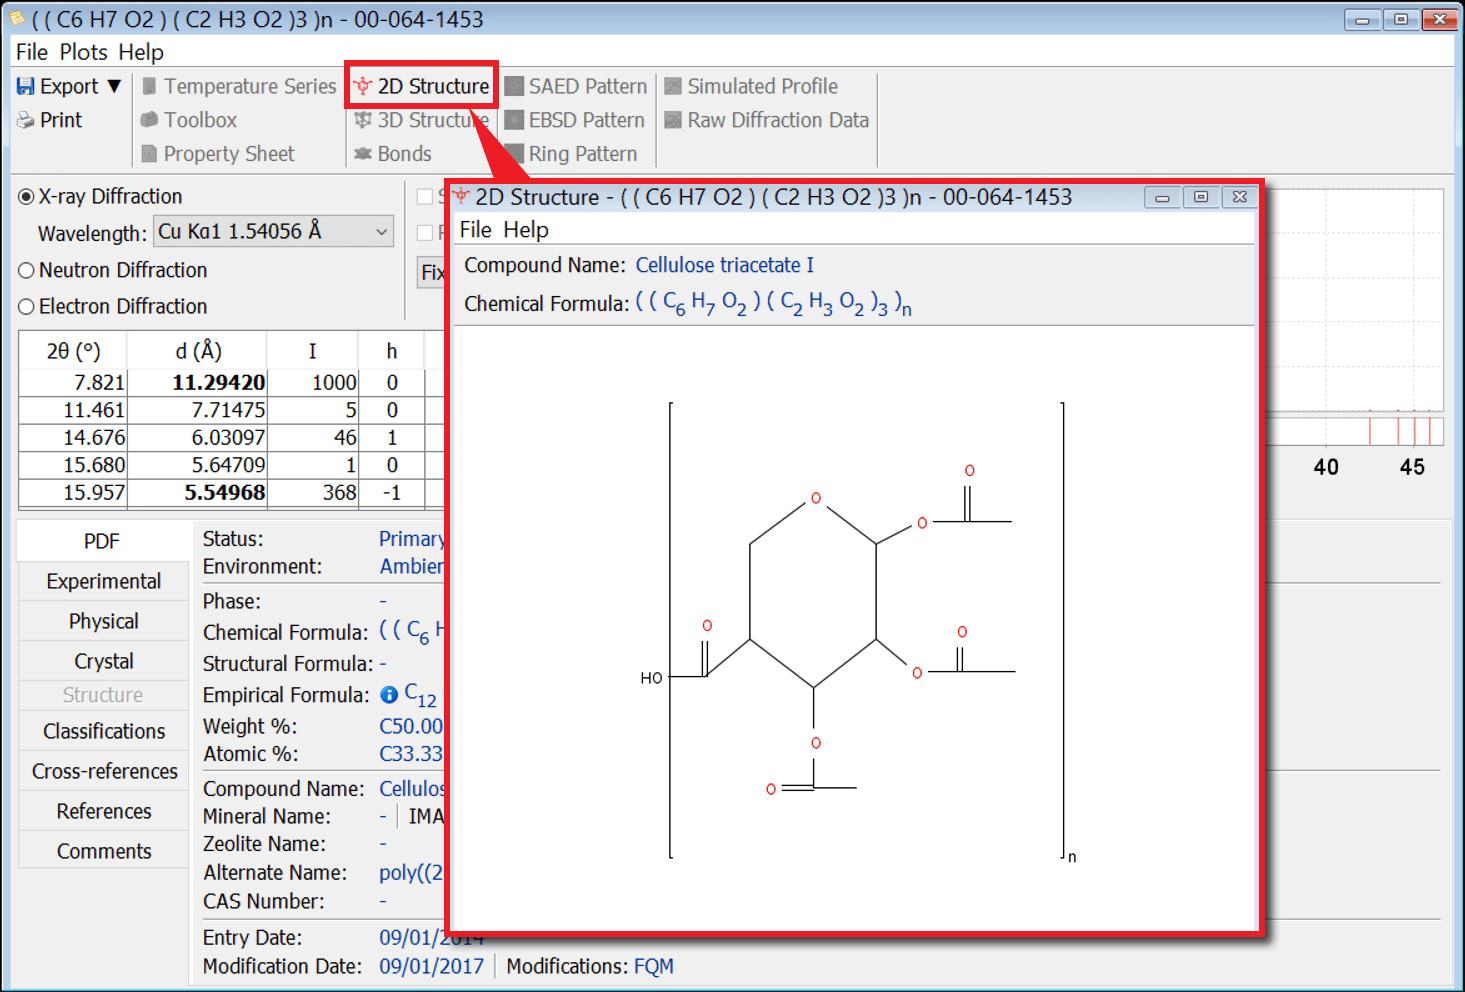Switch to the Crystal tab
This screenshot has width=1465, height=992.
(102, 660)
